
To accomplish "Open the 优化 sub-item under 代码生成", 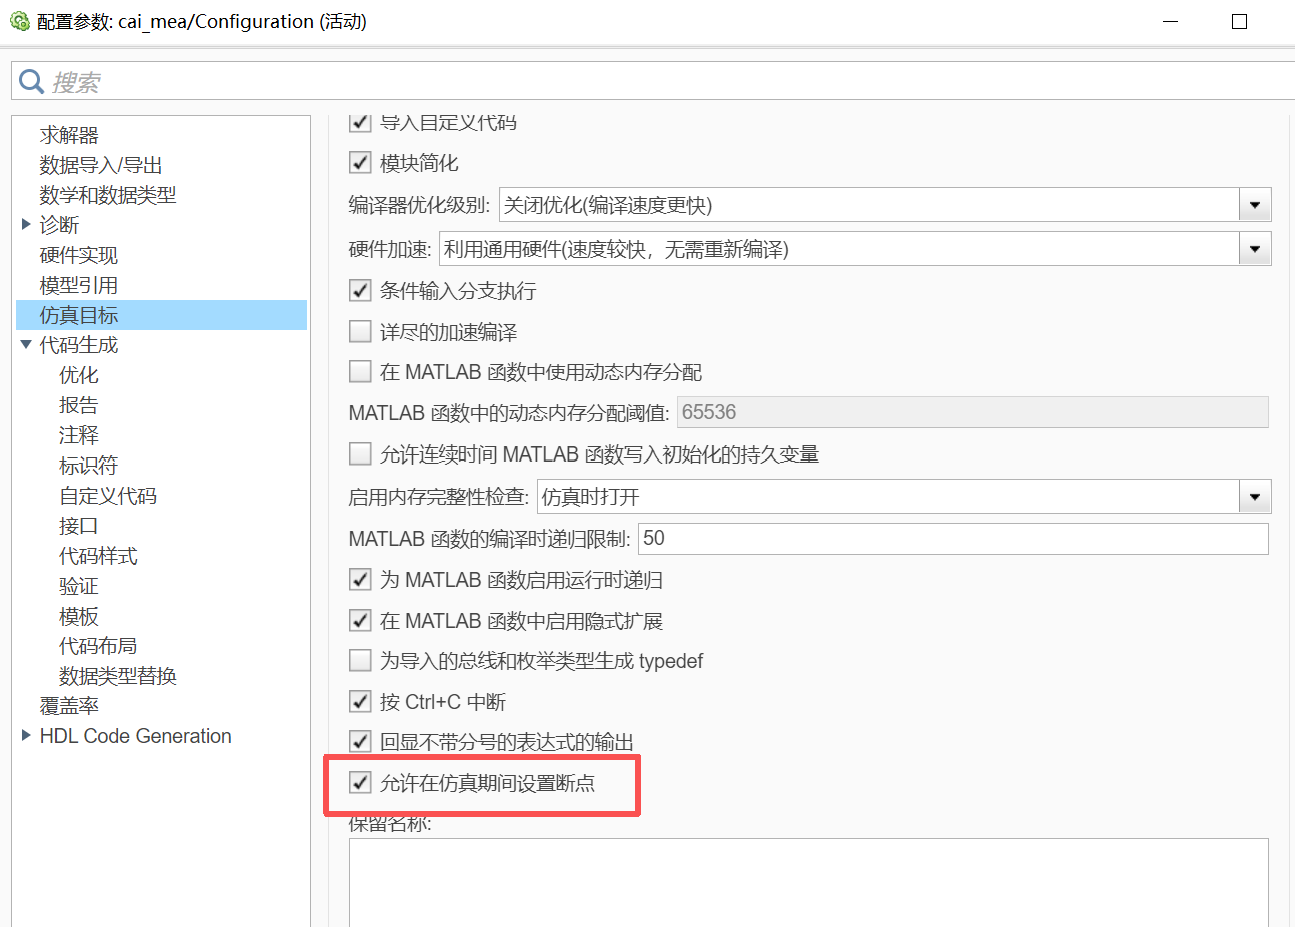I will (x=79, y=375).
